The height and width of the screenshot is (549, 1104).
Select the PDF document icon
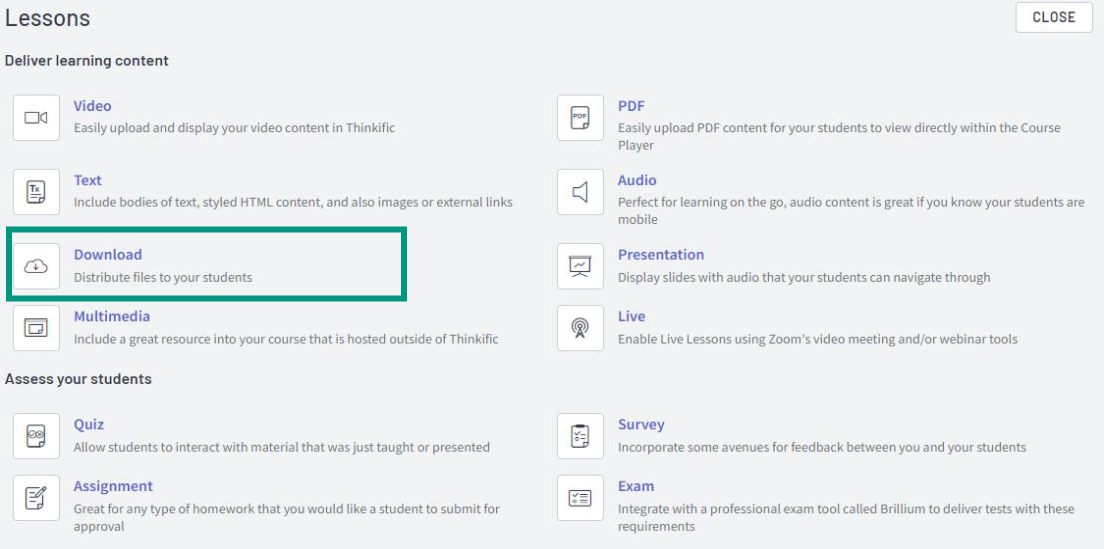[580, 118]
